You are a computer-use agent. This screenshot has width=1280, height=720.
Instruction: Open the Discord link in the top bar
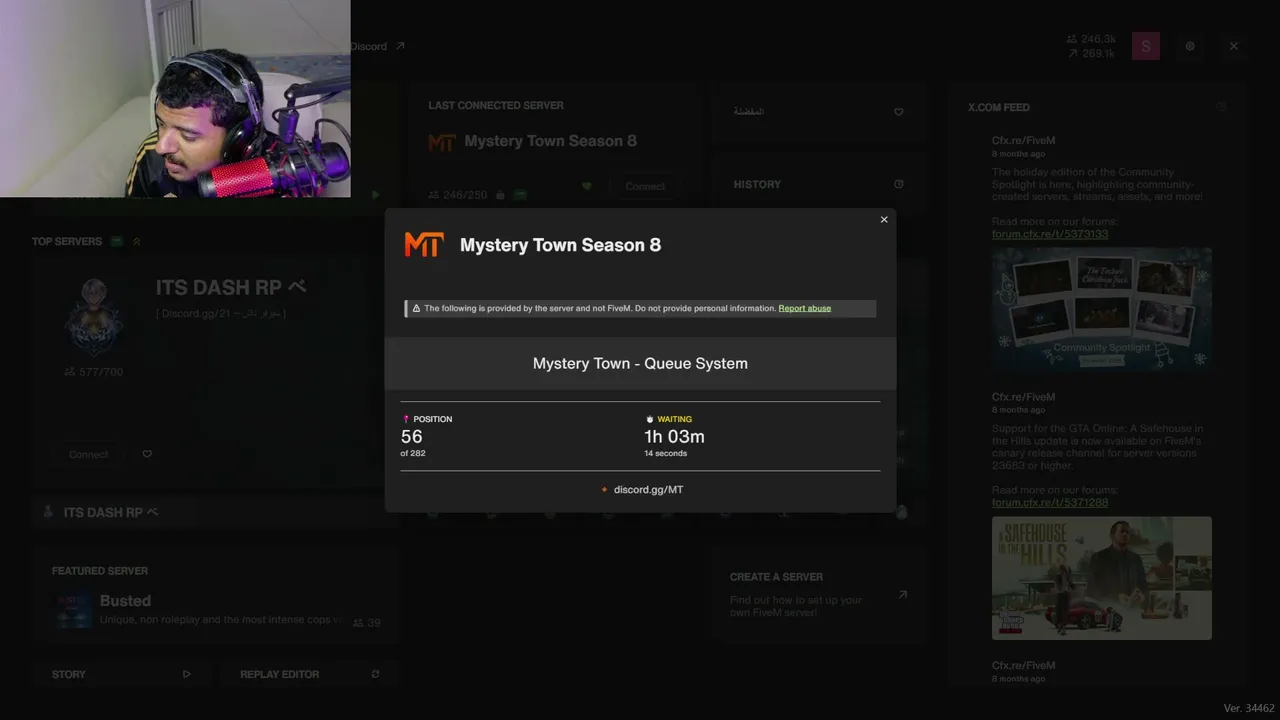(368, 46)
